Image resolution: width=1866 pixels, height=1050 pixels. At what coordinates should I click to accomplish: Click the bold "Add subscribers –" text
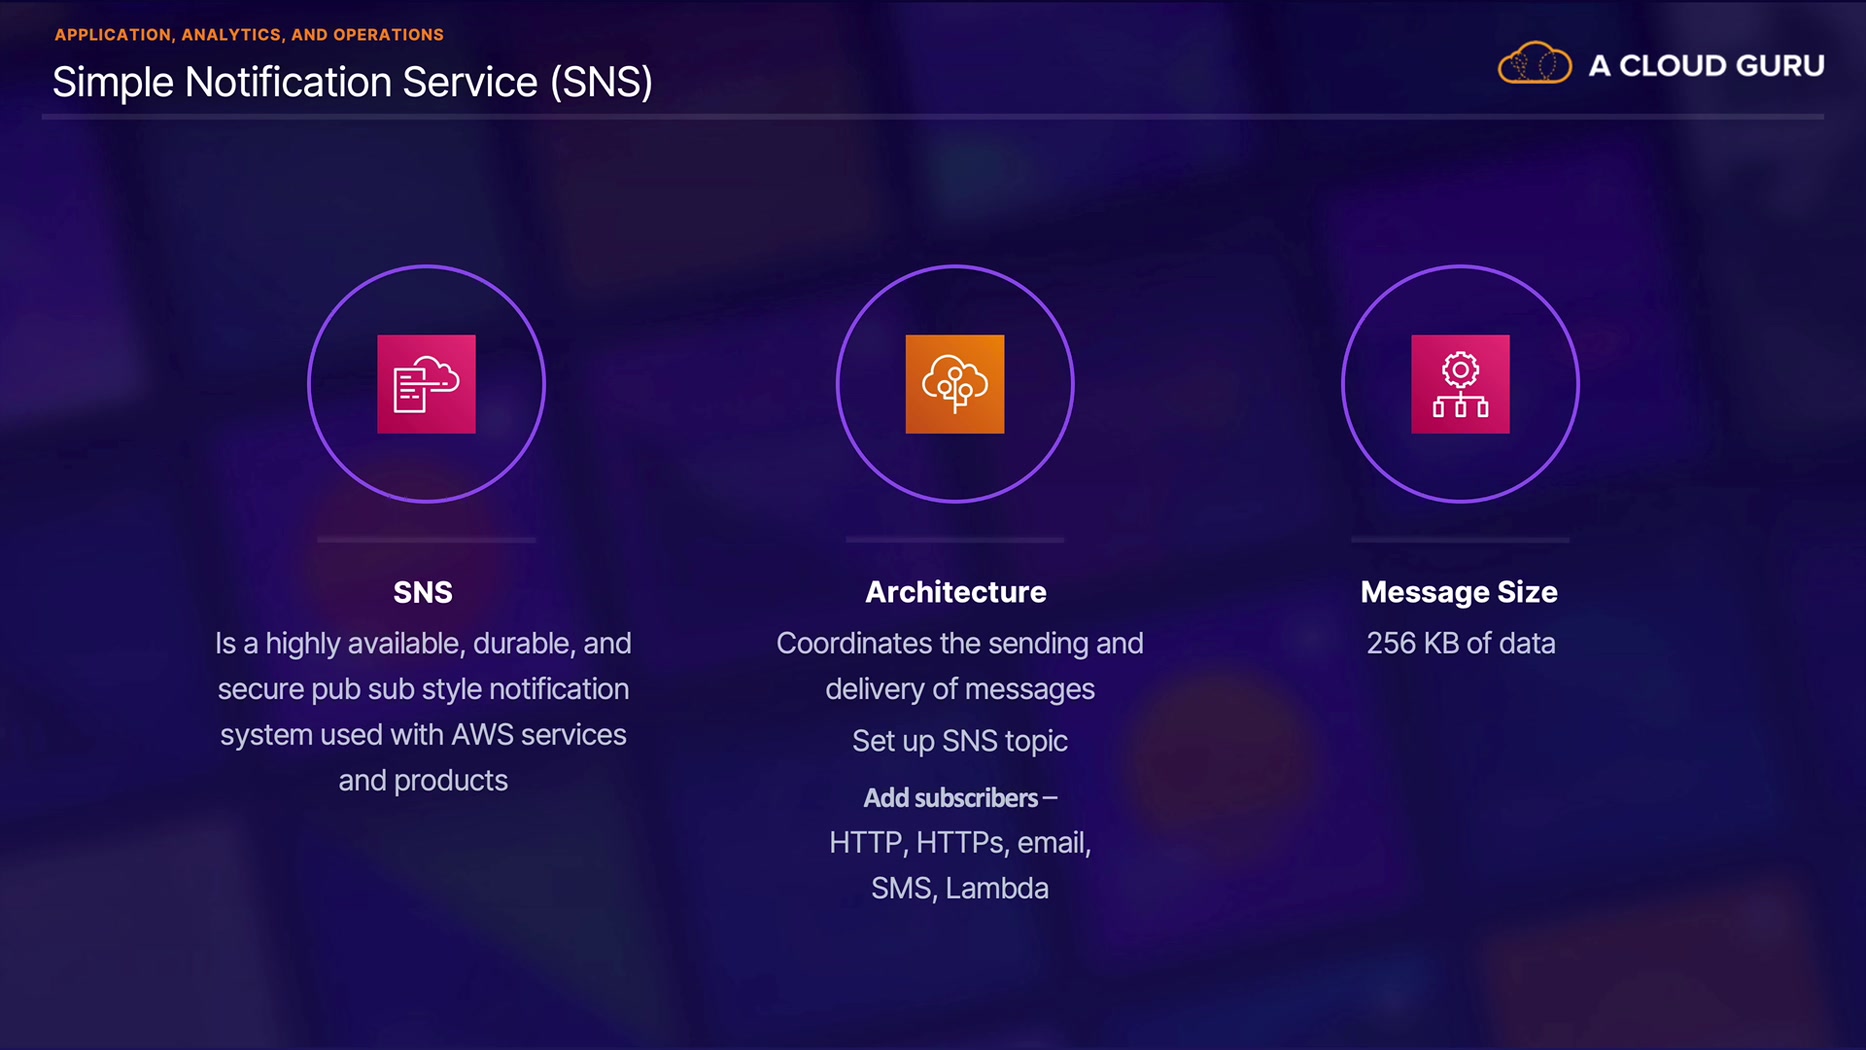[x=960, y=798]
